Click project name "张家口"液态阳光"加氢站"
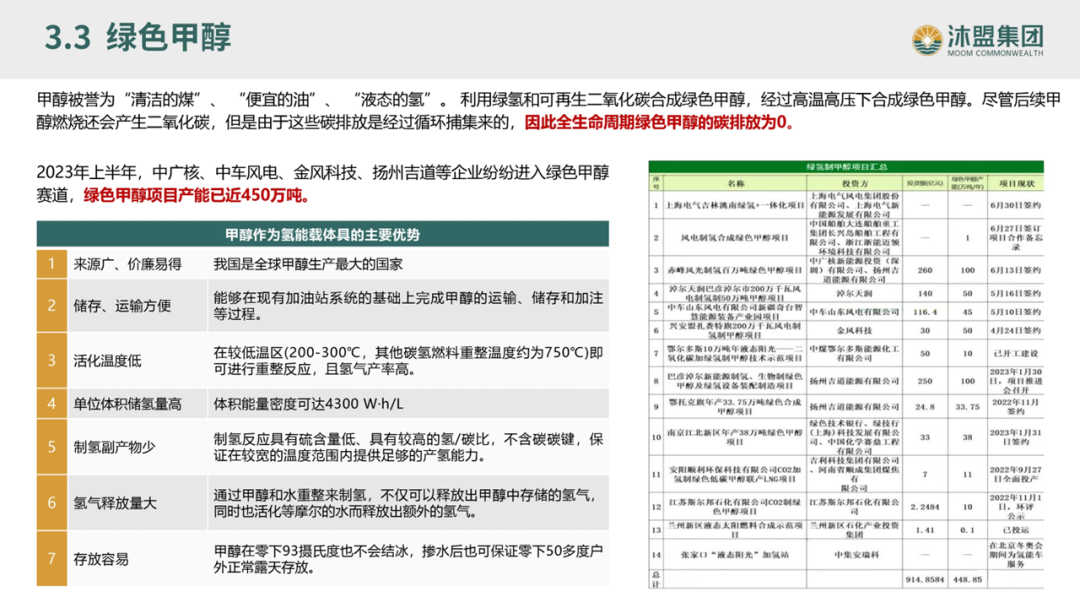Screen dimensions: 1080x608 [735, 554]
